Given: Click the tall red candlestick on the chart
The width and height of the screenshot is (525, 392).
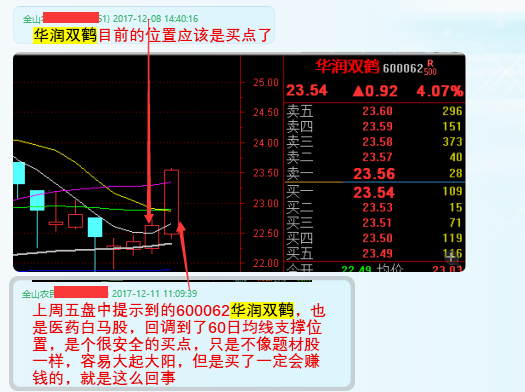Looking at the screenshot, I should (171, 202).
